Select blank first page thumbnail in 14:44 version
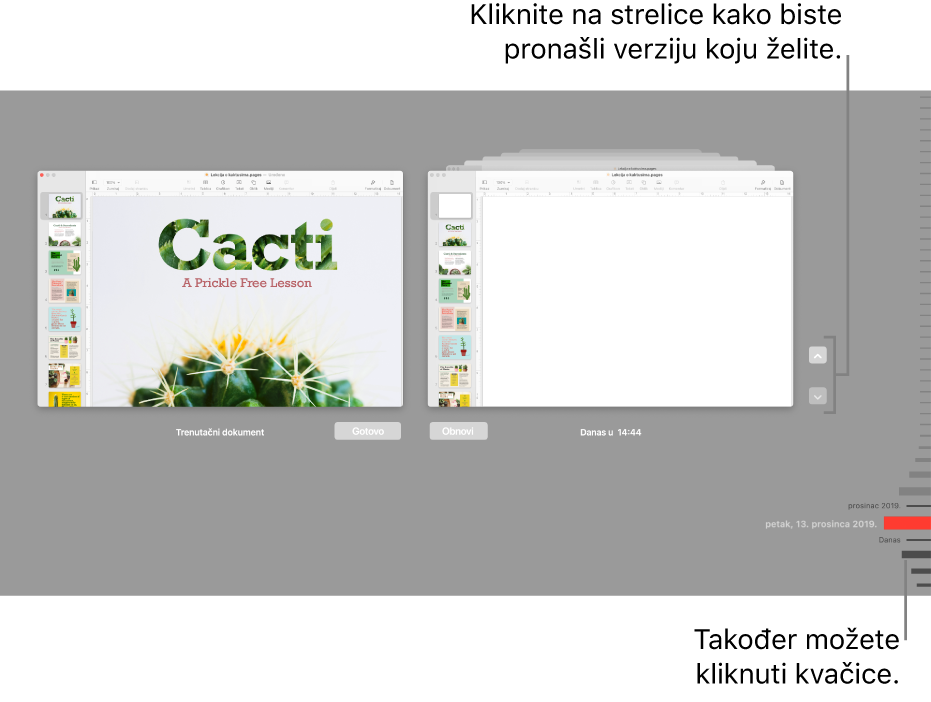Screen dimensions: 931x702 coord(455,205)
